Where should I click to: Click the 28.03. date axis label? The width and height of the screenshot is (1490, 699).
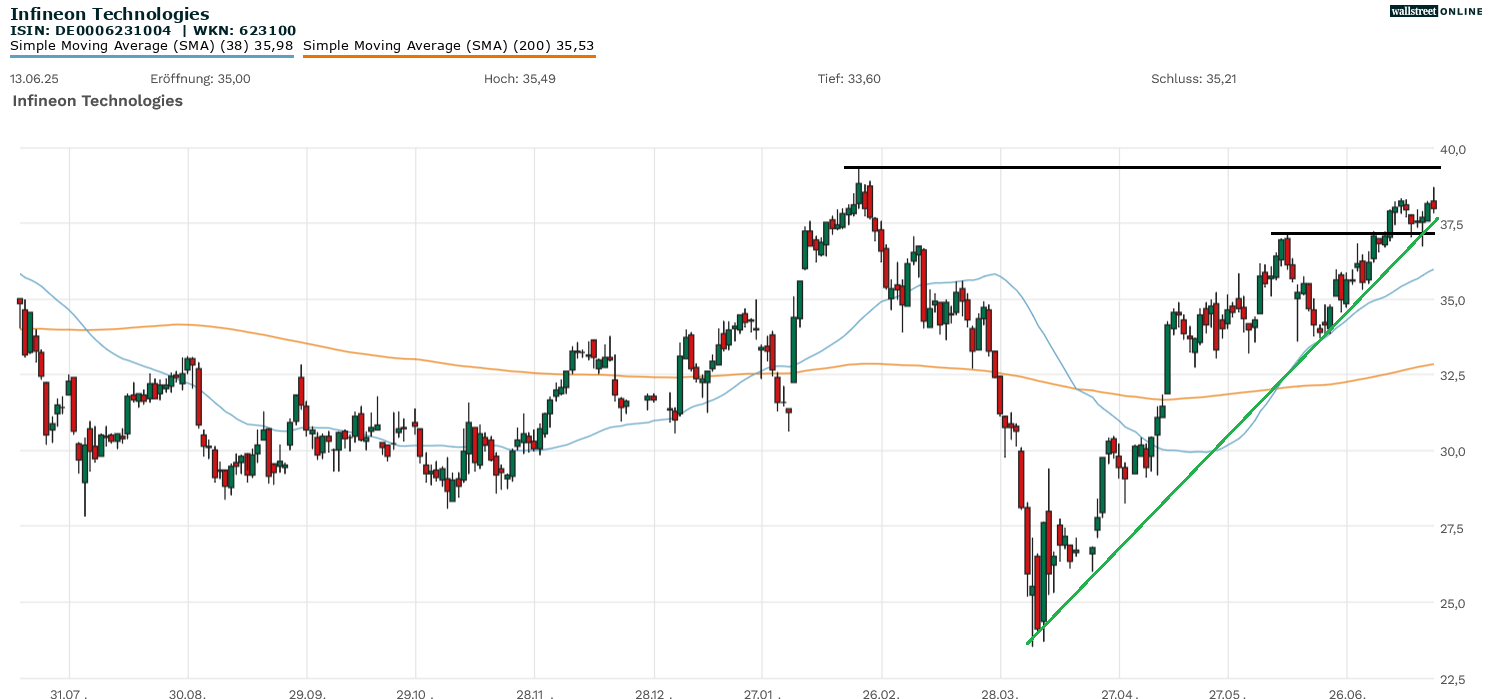pyautogui.click(x=1000, y=693)
